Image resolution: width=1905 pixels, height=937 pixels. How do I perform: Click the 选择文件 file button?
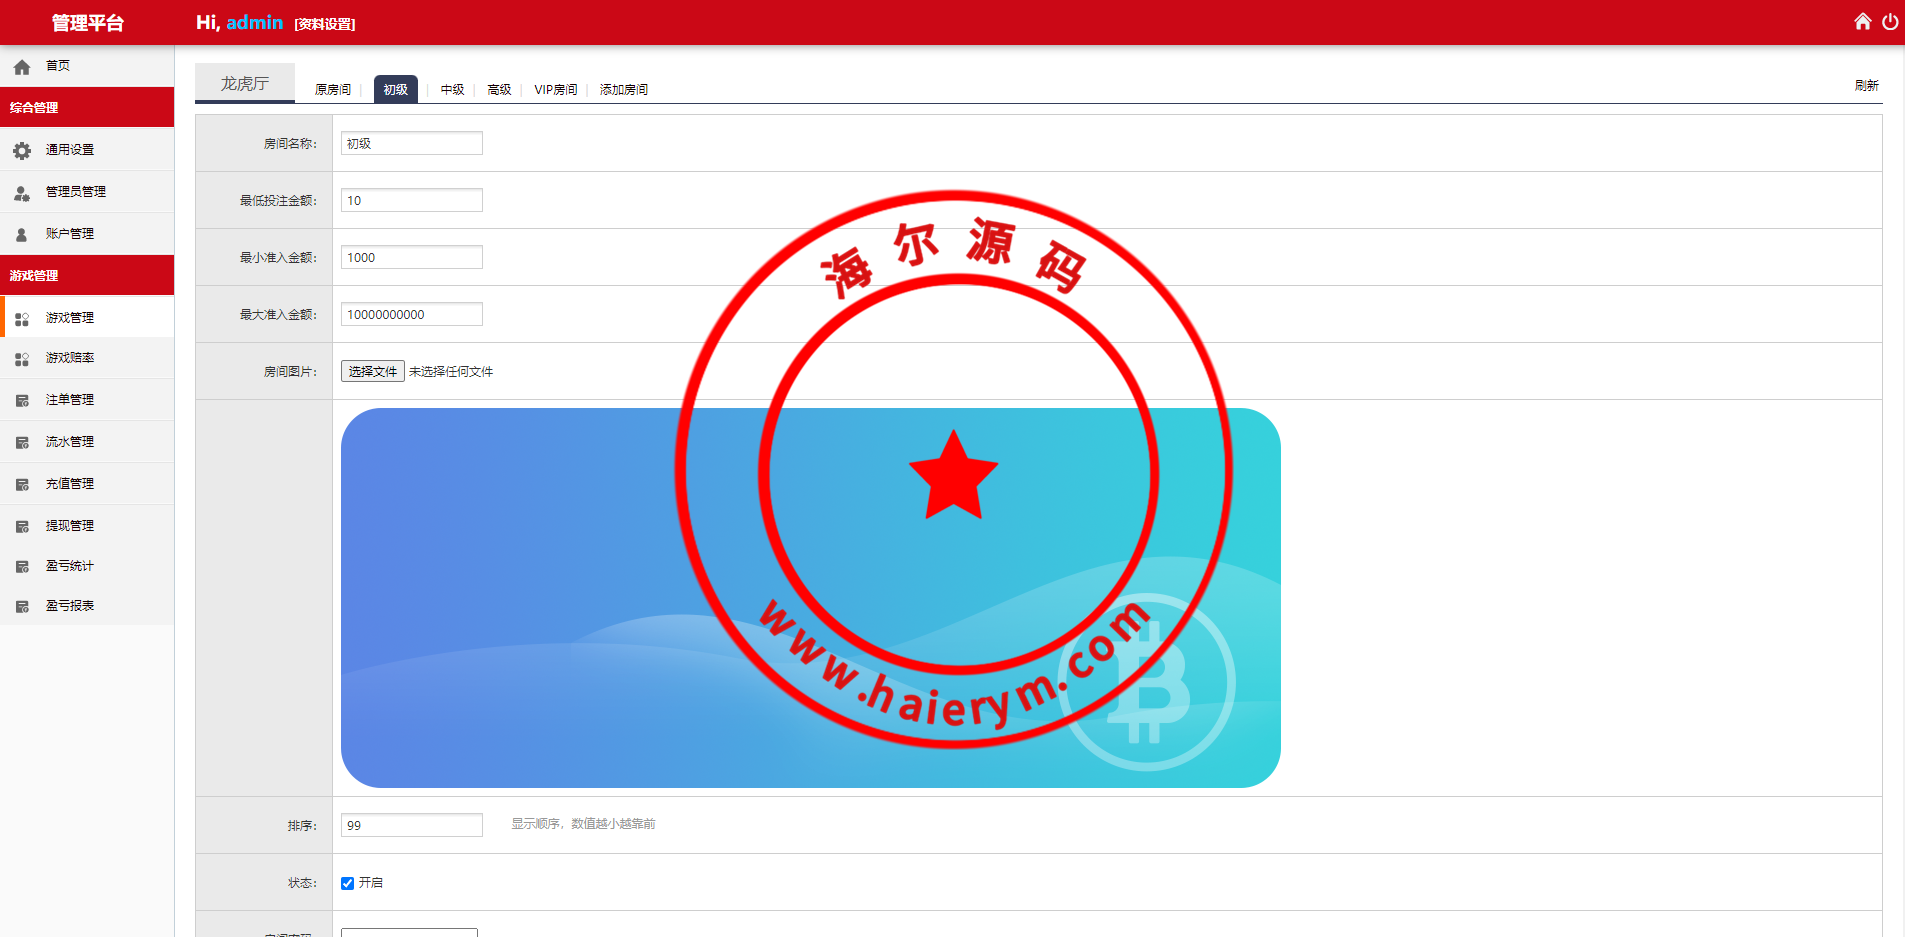[372, 371]
